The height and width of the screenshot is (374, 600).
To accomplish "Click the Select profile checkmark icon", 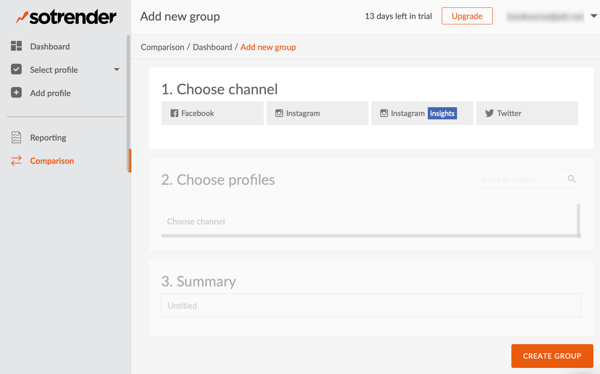I will point(16,69).
